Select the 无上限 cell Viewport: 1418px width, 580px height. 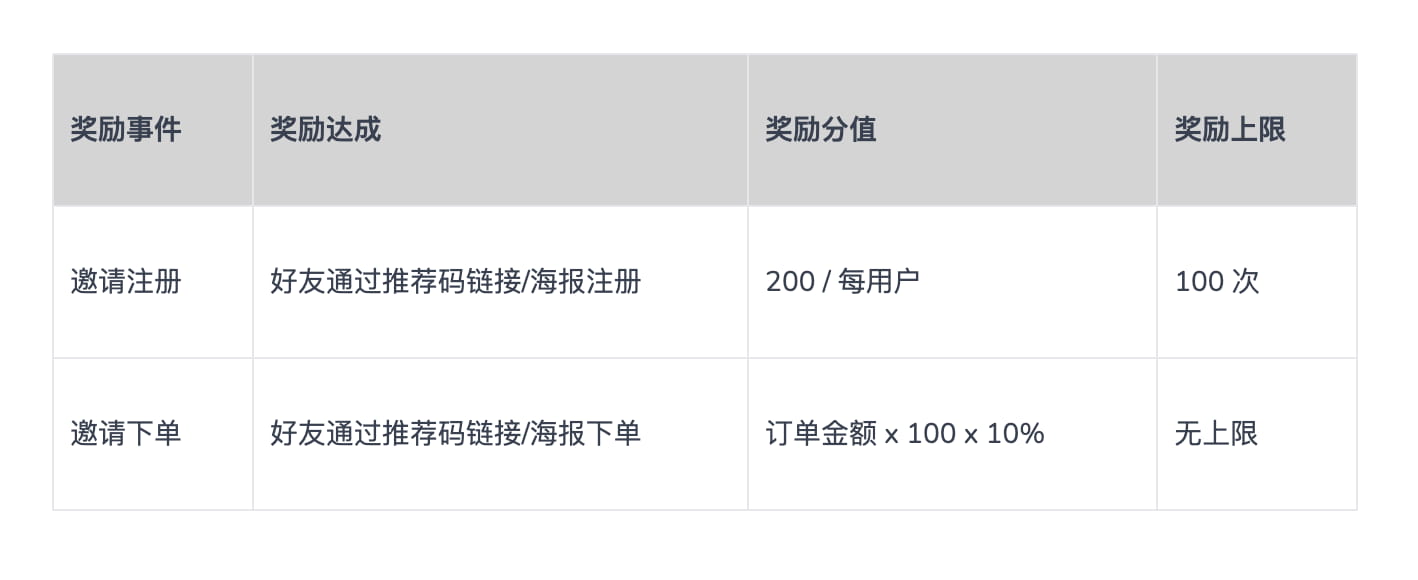(x=1257, y=434)
